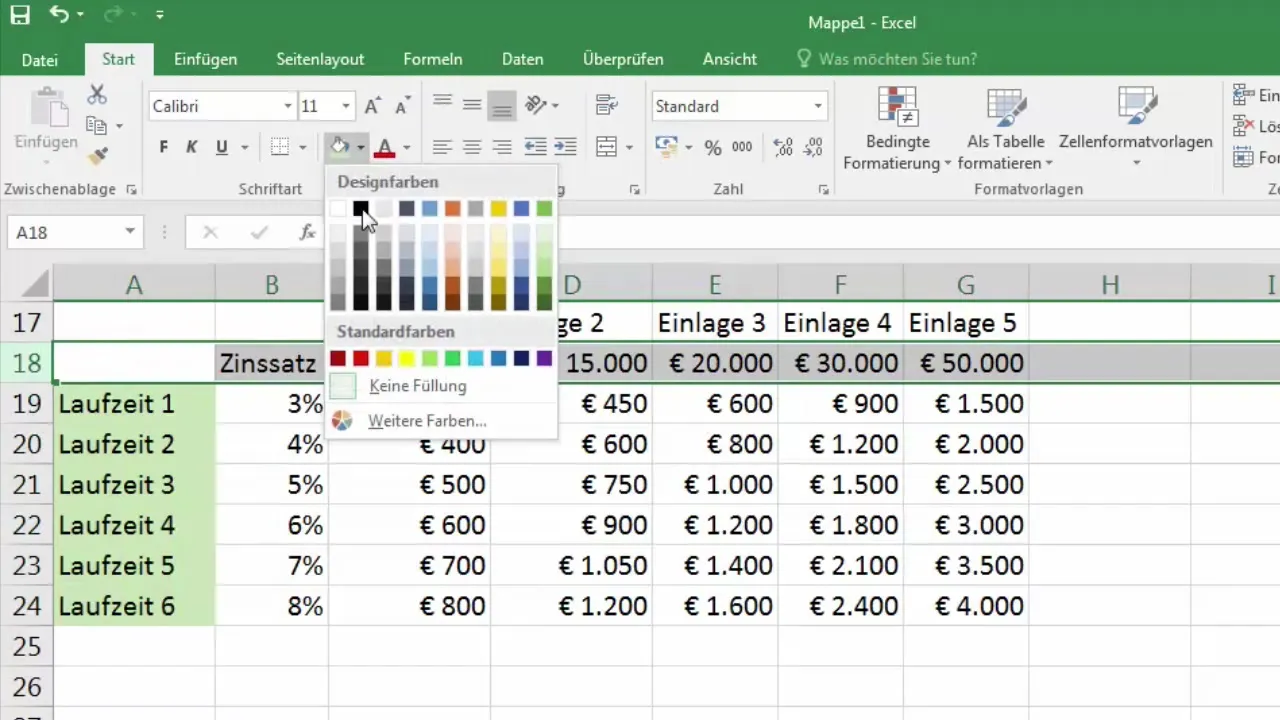Open Bedingte Formatierung
The width and height of the screenshot is (1280, 720).
897,128
